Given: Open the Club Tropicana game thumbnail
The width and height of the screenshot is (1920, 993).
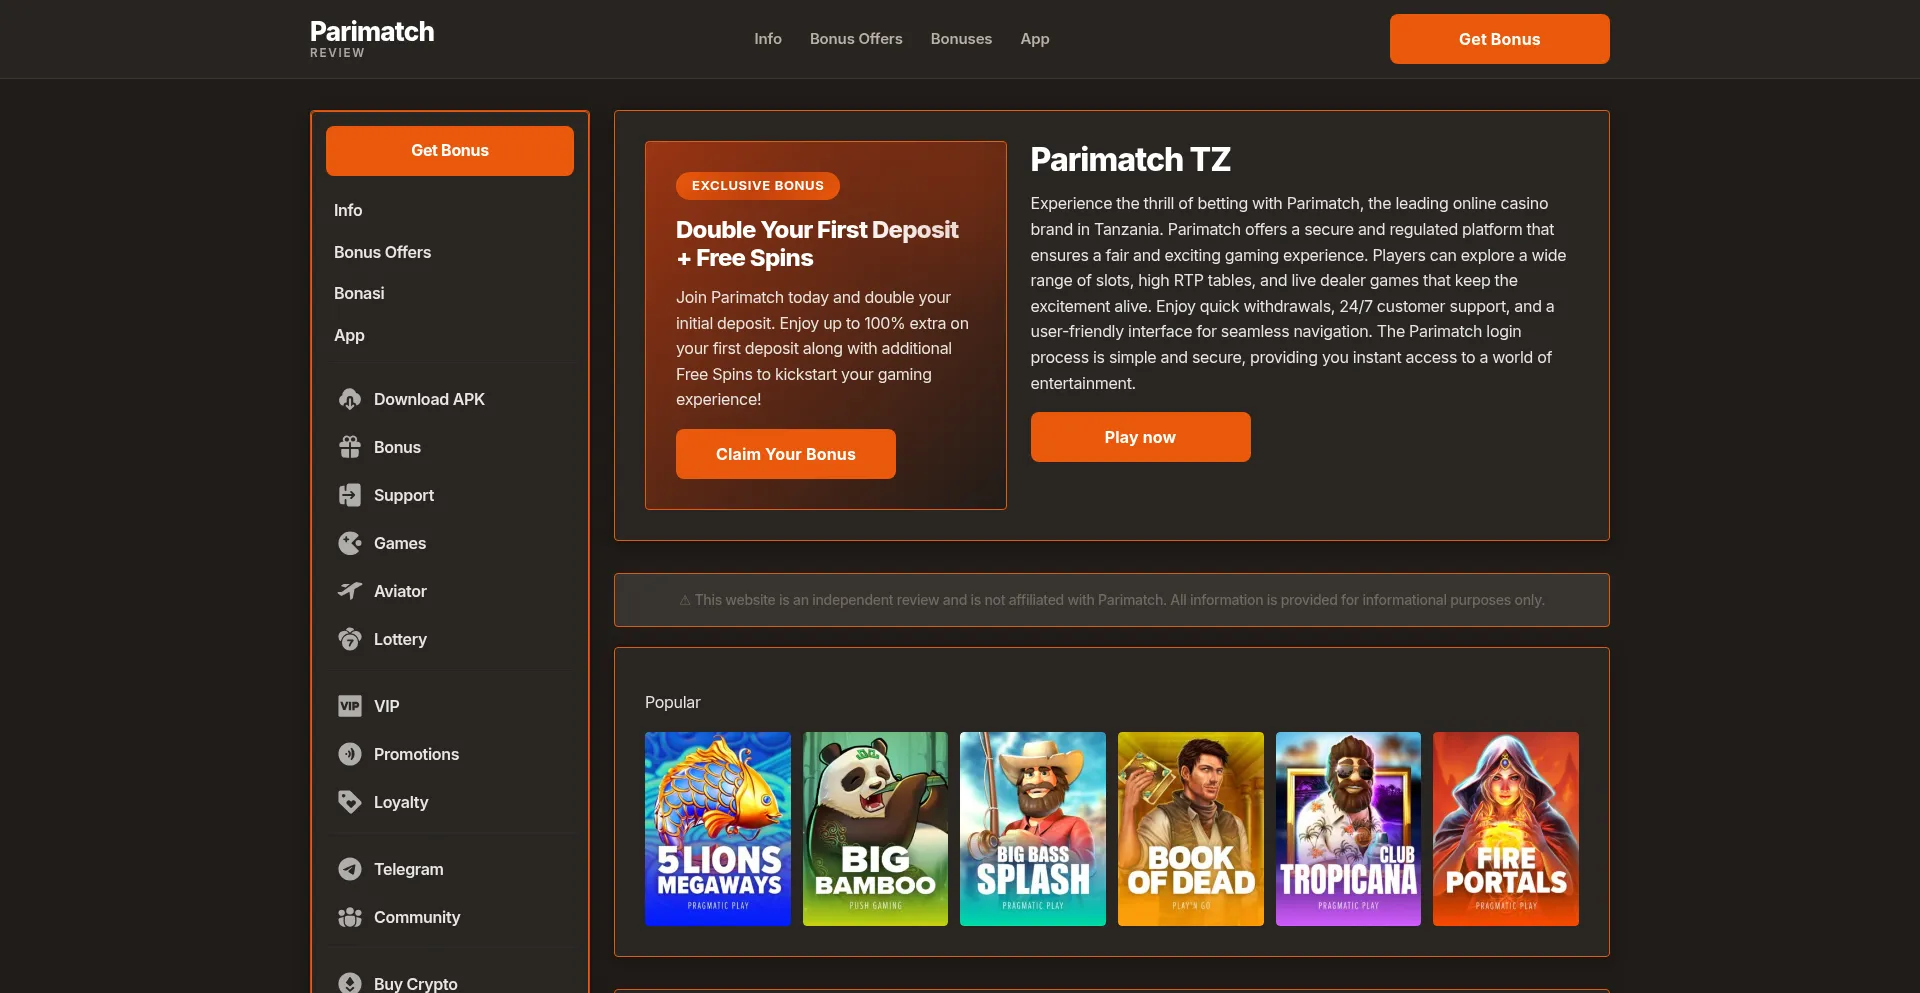Looking at the screenshot, I should pos(1348,829).
